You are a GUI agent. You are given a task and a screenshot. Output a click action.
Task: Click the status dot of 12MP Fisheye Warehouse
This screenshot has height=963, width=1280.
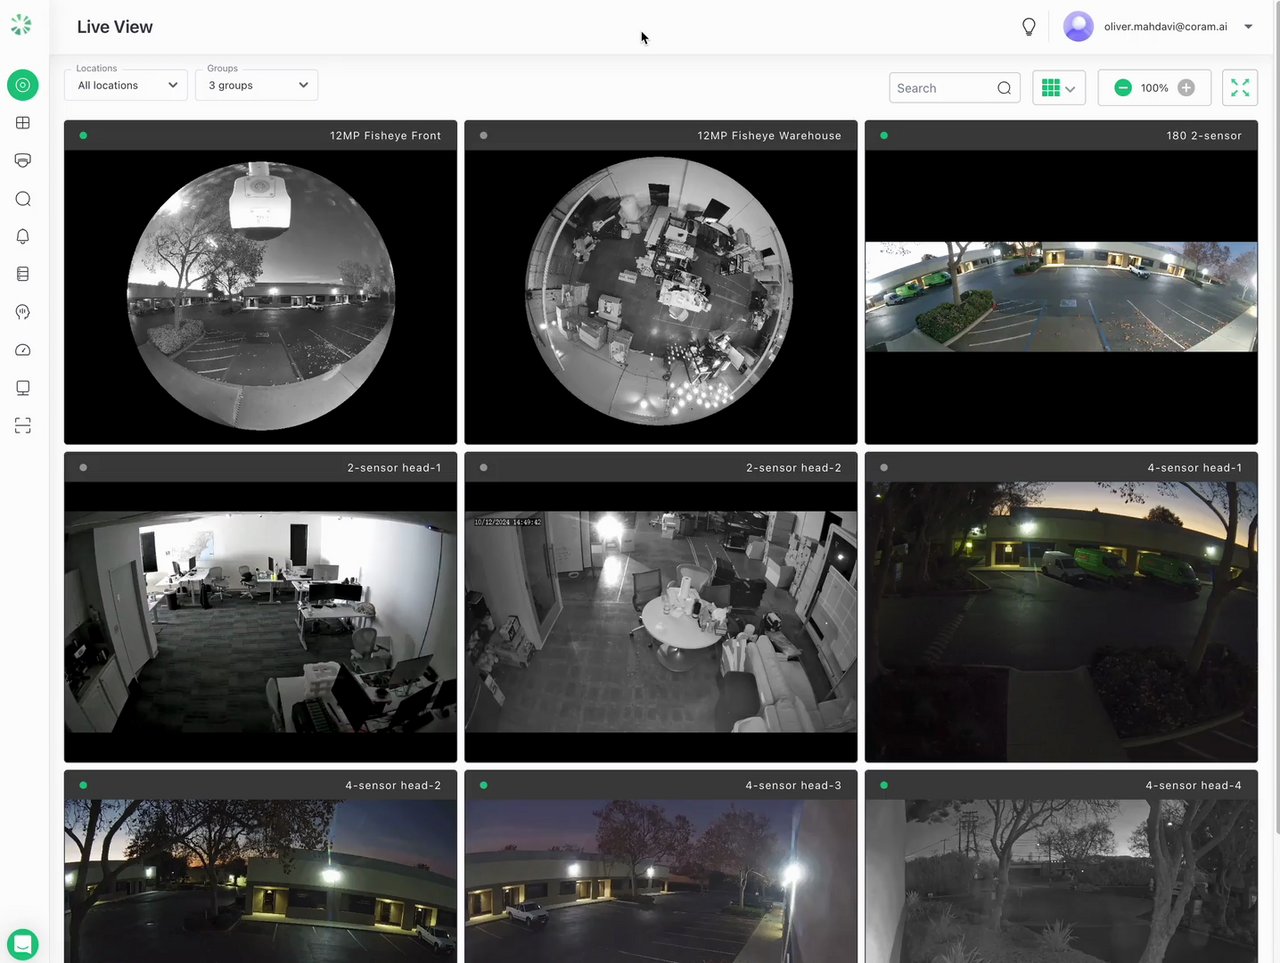coord(484,135)
